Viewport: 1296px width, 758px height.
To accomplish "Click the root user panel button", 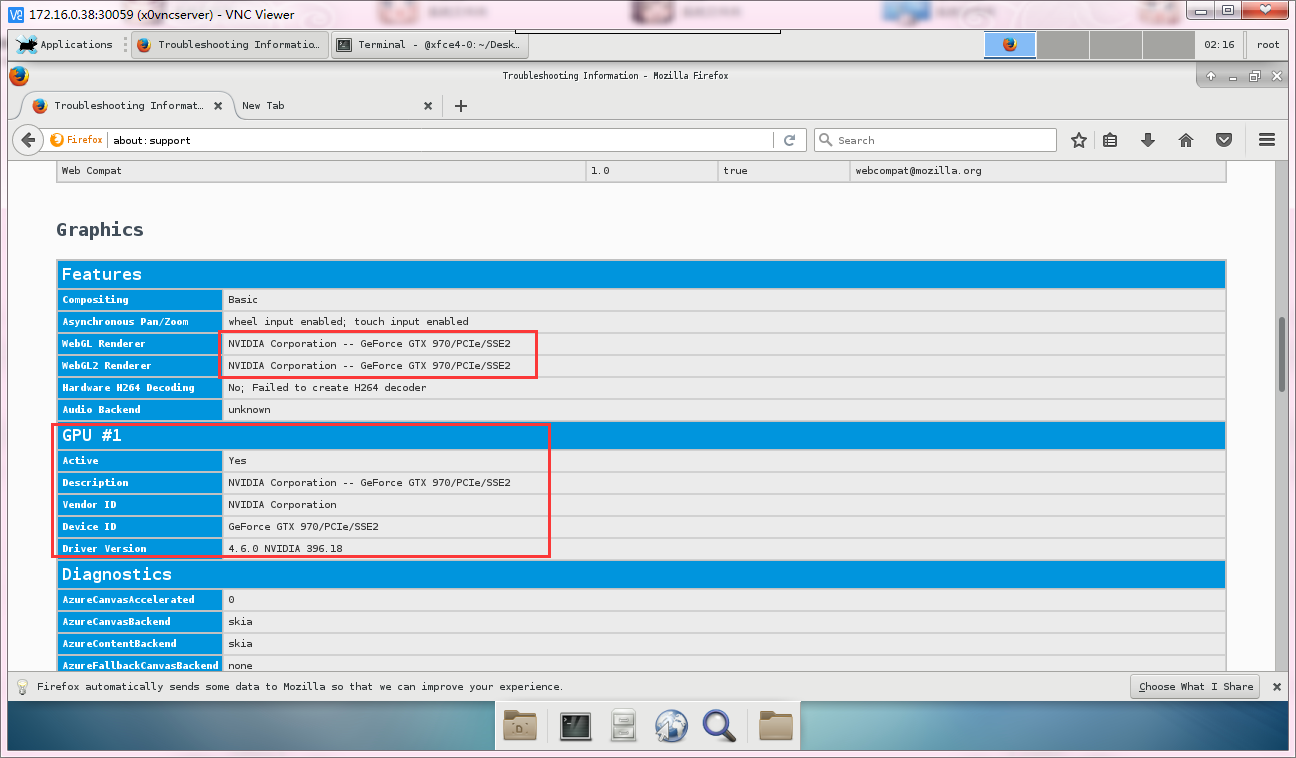I will pyautogui.click(x=1268, y=45).
